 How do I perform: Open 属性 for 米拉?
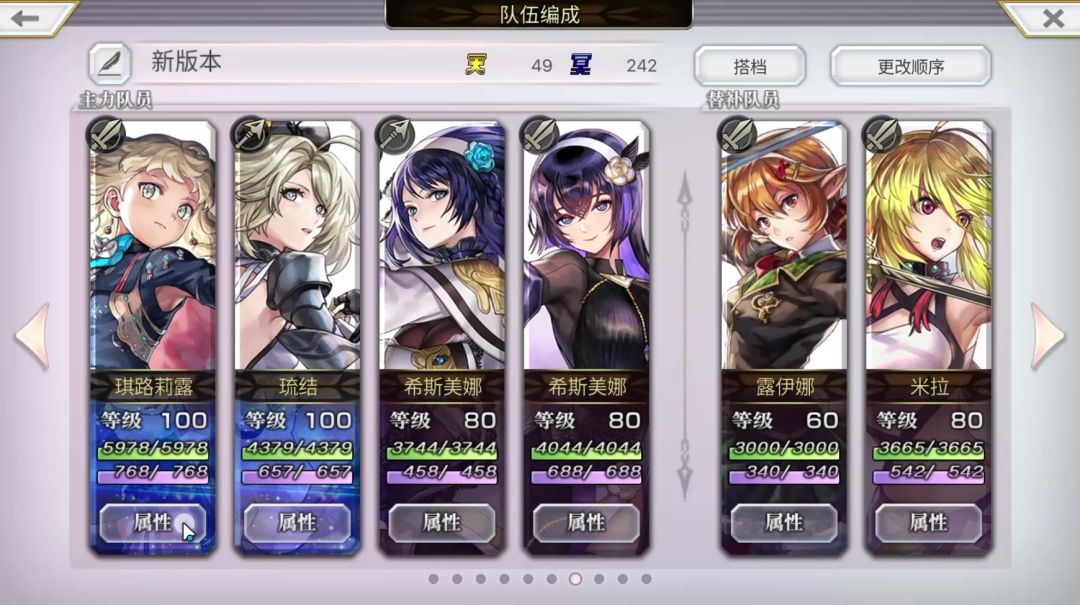(x=928, y=523)
